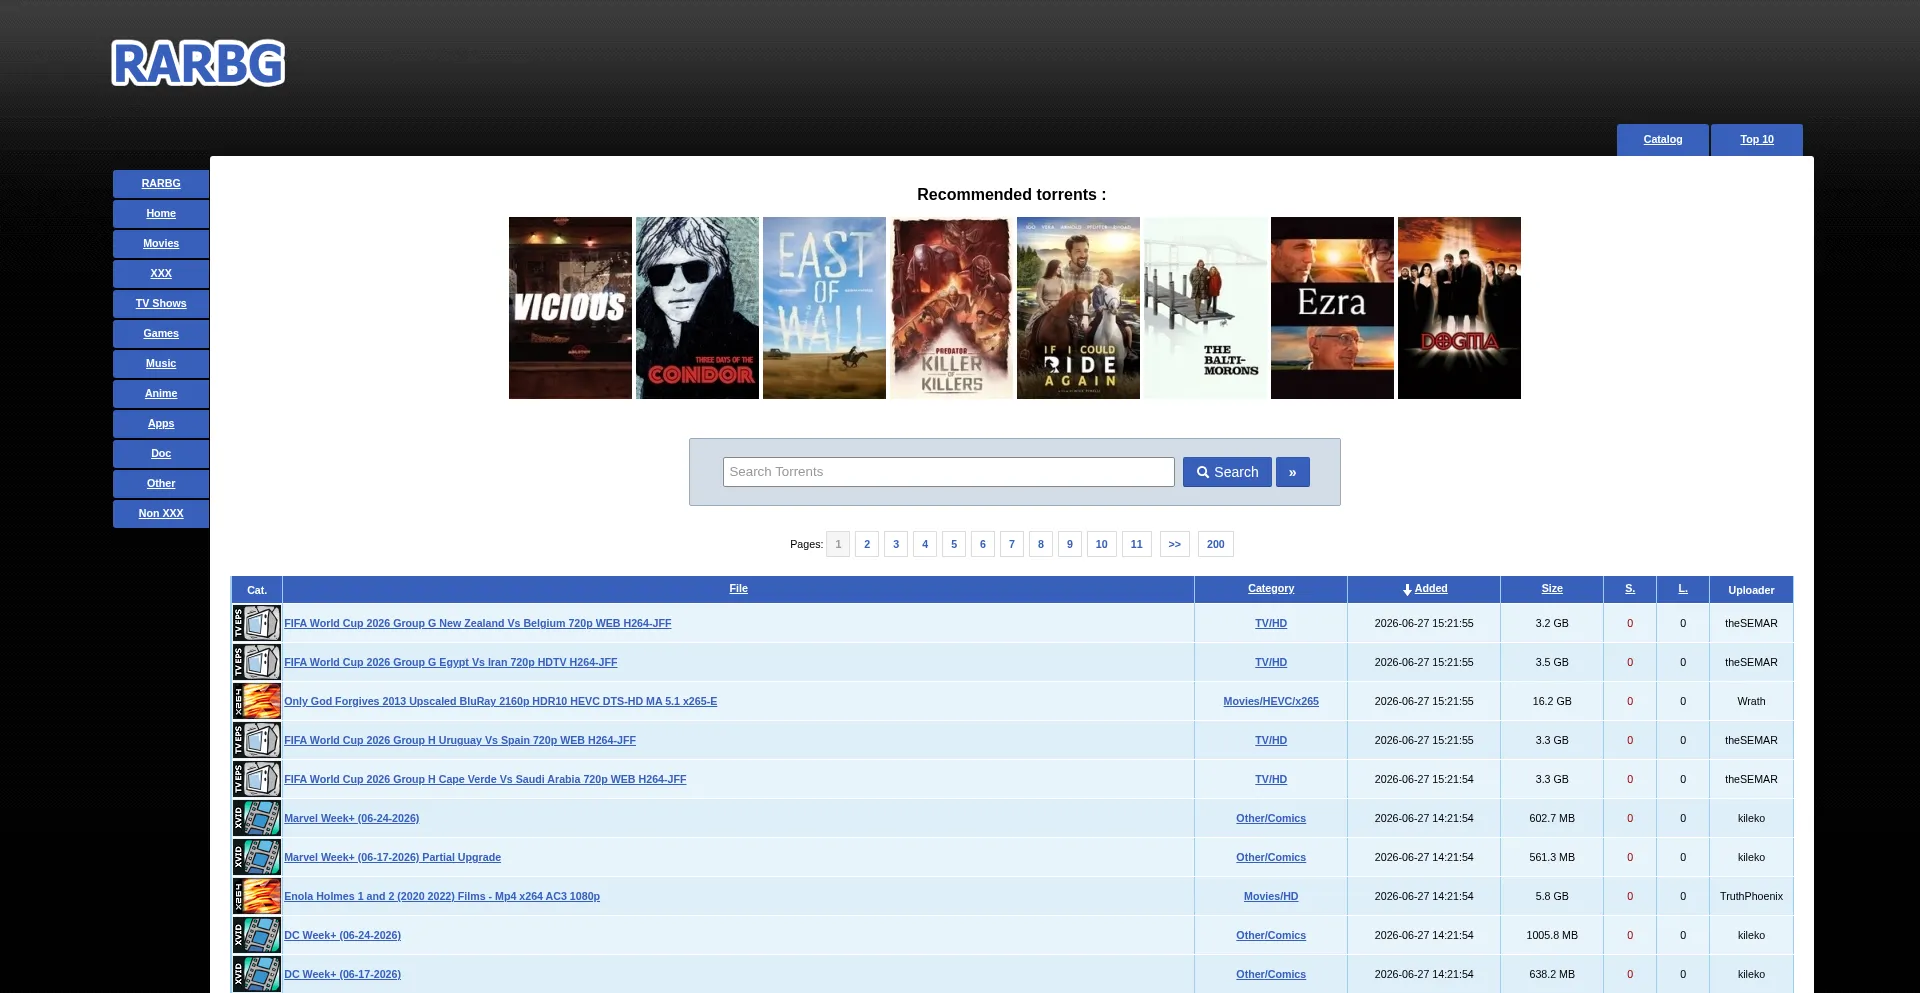The image size is (1920, 993).
Task: Go to page 2 of results
Action: (867, 544)
